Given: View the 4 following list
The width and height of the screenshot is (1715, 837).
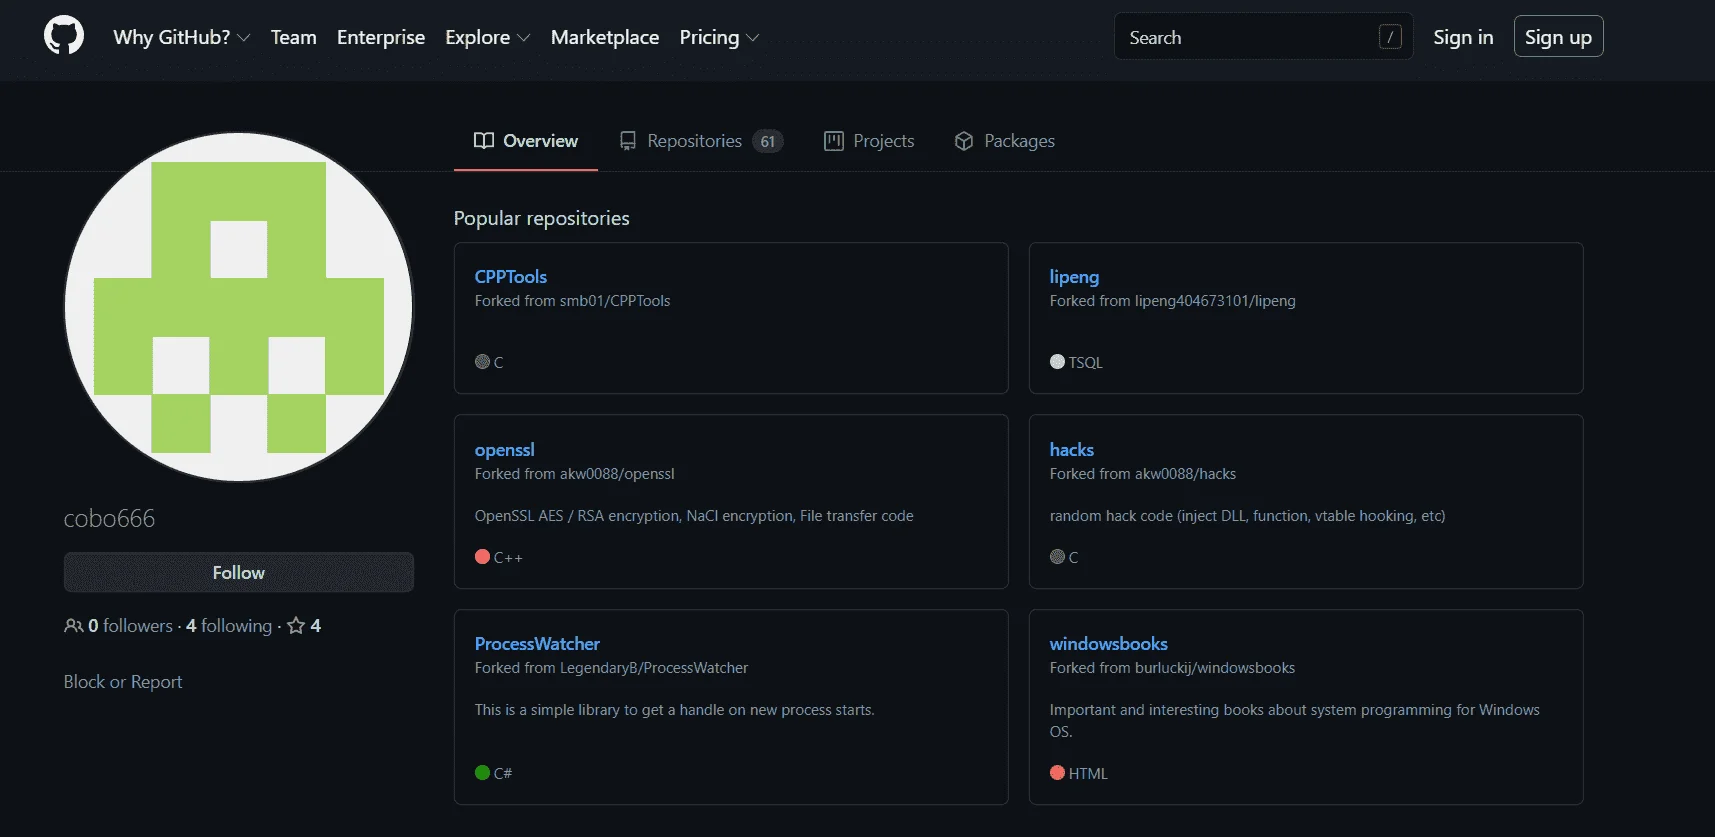Looking at the screenshot, I should coord(229,626).
